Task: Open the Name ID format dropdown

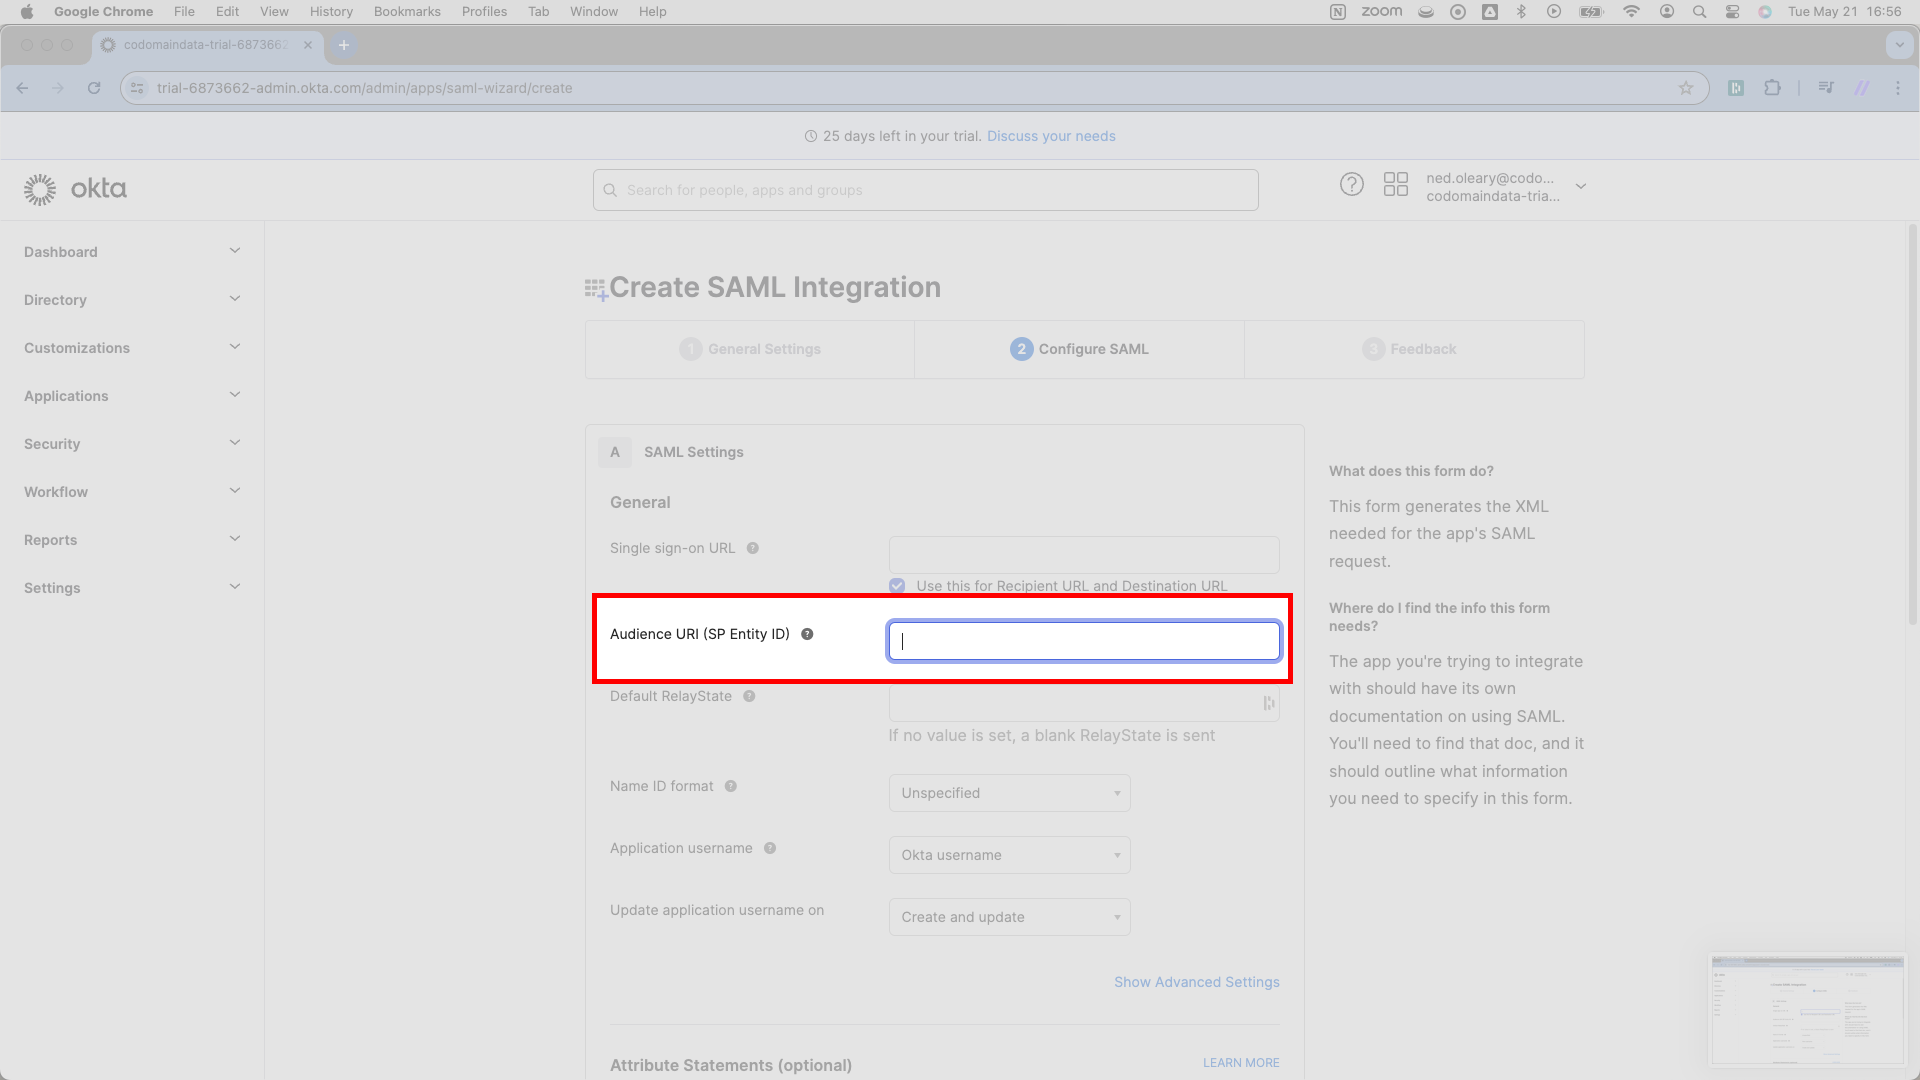Action: click(1009, 793)
